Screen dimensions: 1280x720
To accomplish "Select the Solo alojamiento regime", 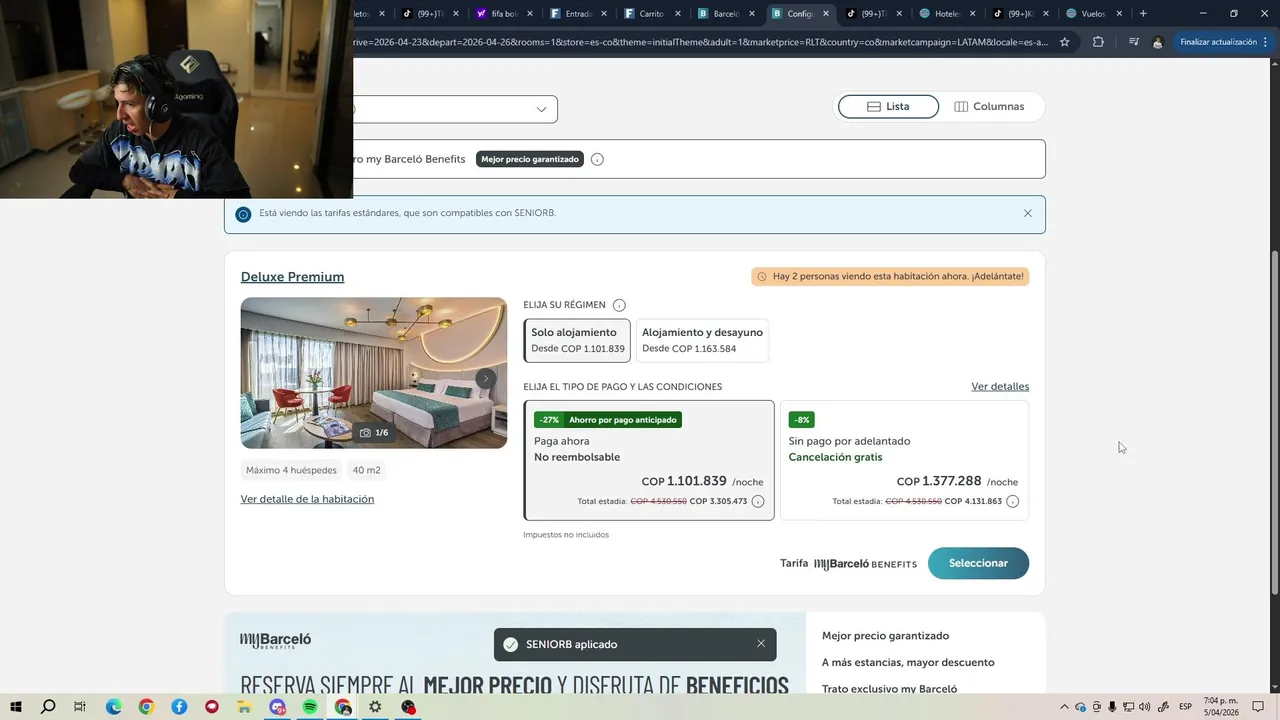I will [x=577, y=340].
